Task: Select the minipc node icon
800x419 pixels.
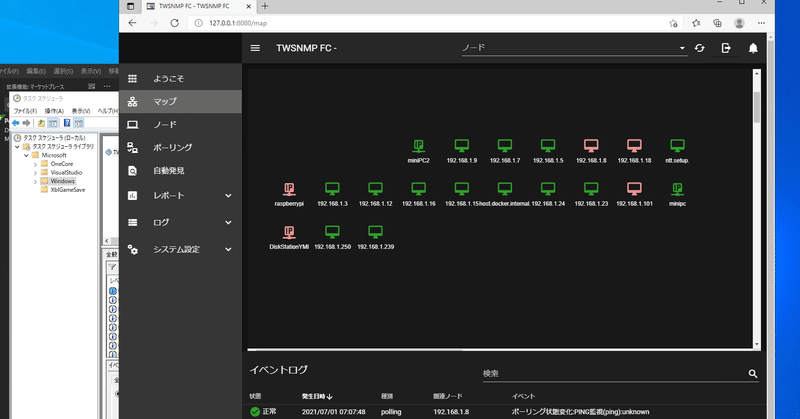Action: coord(678,189)
